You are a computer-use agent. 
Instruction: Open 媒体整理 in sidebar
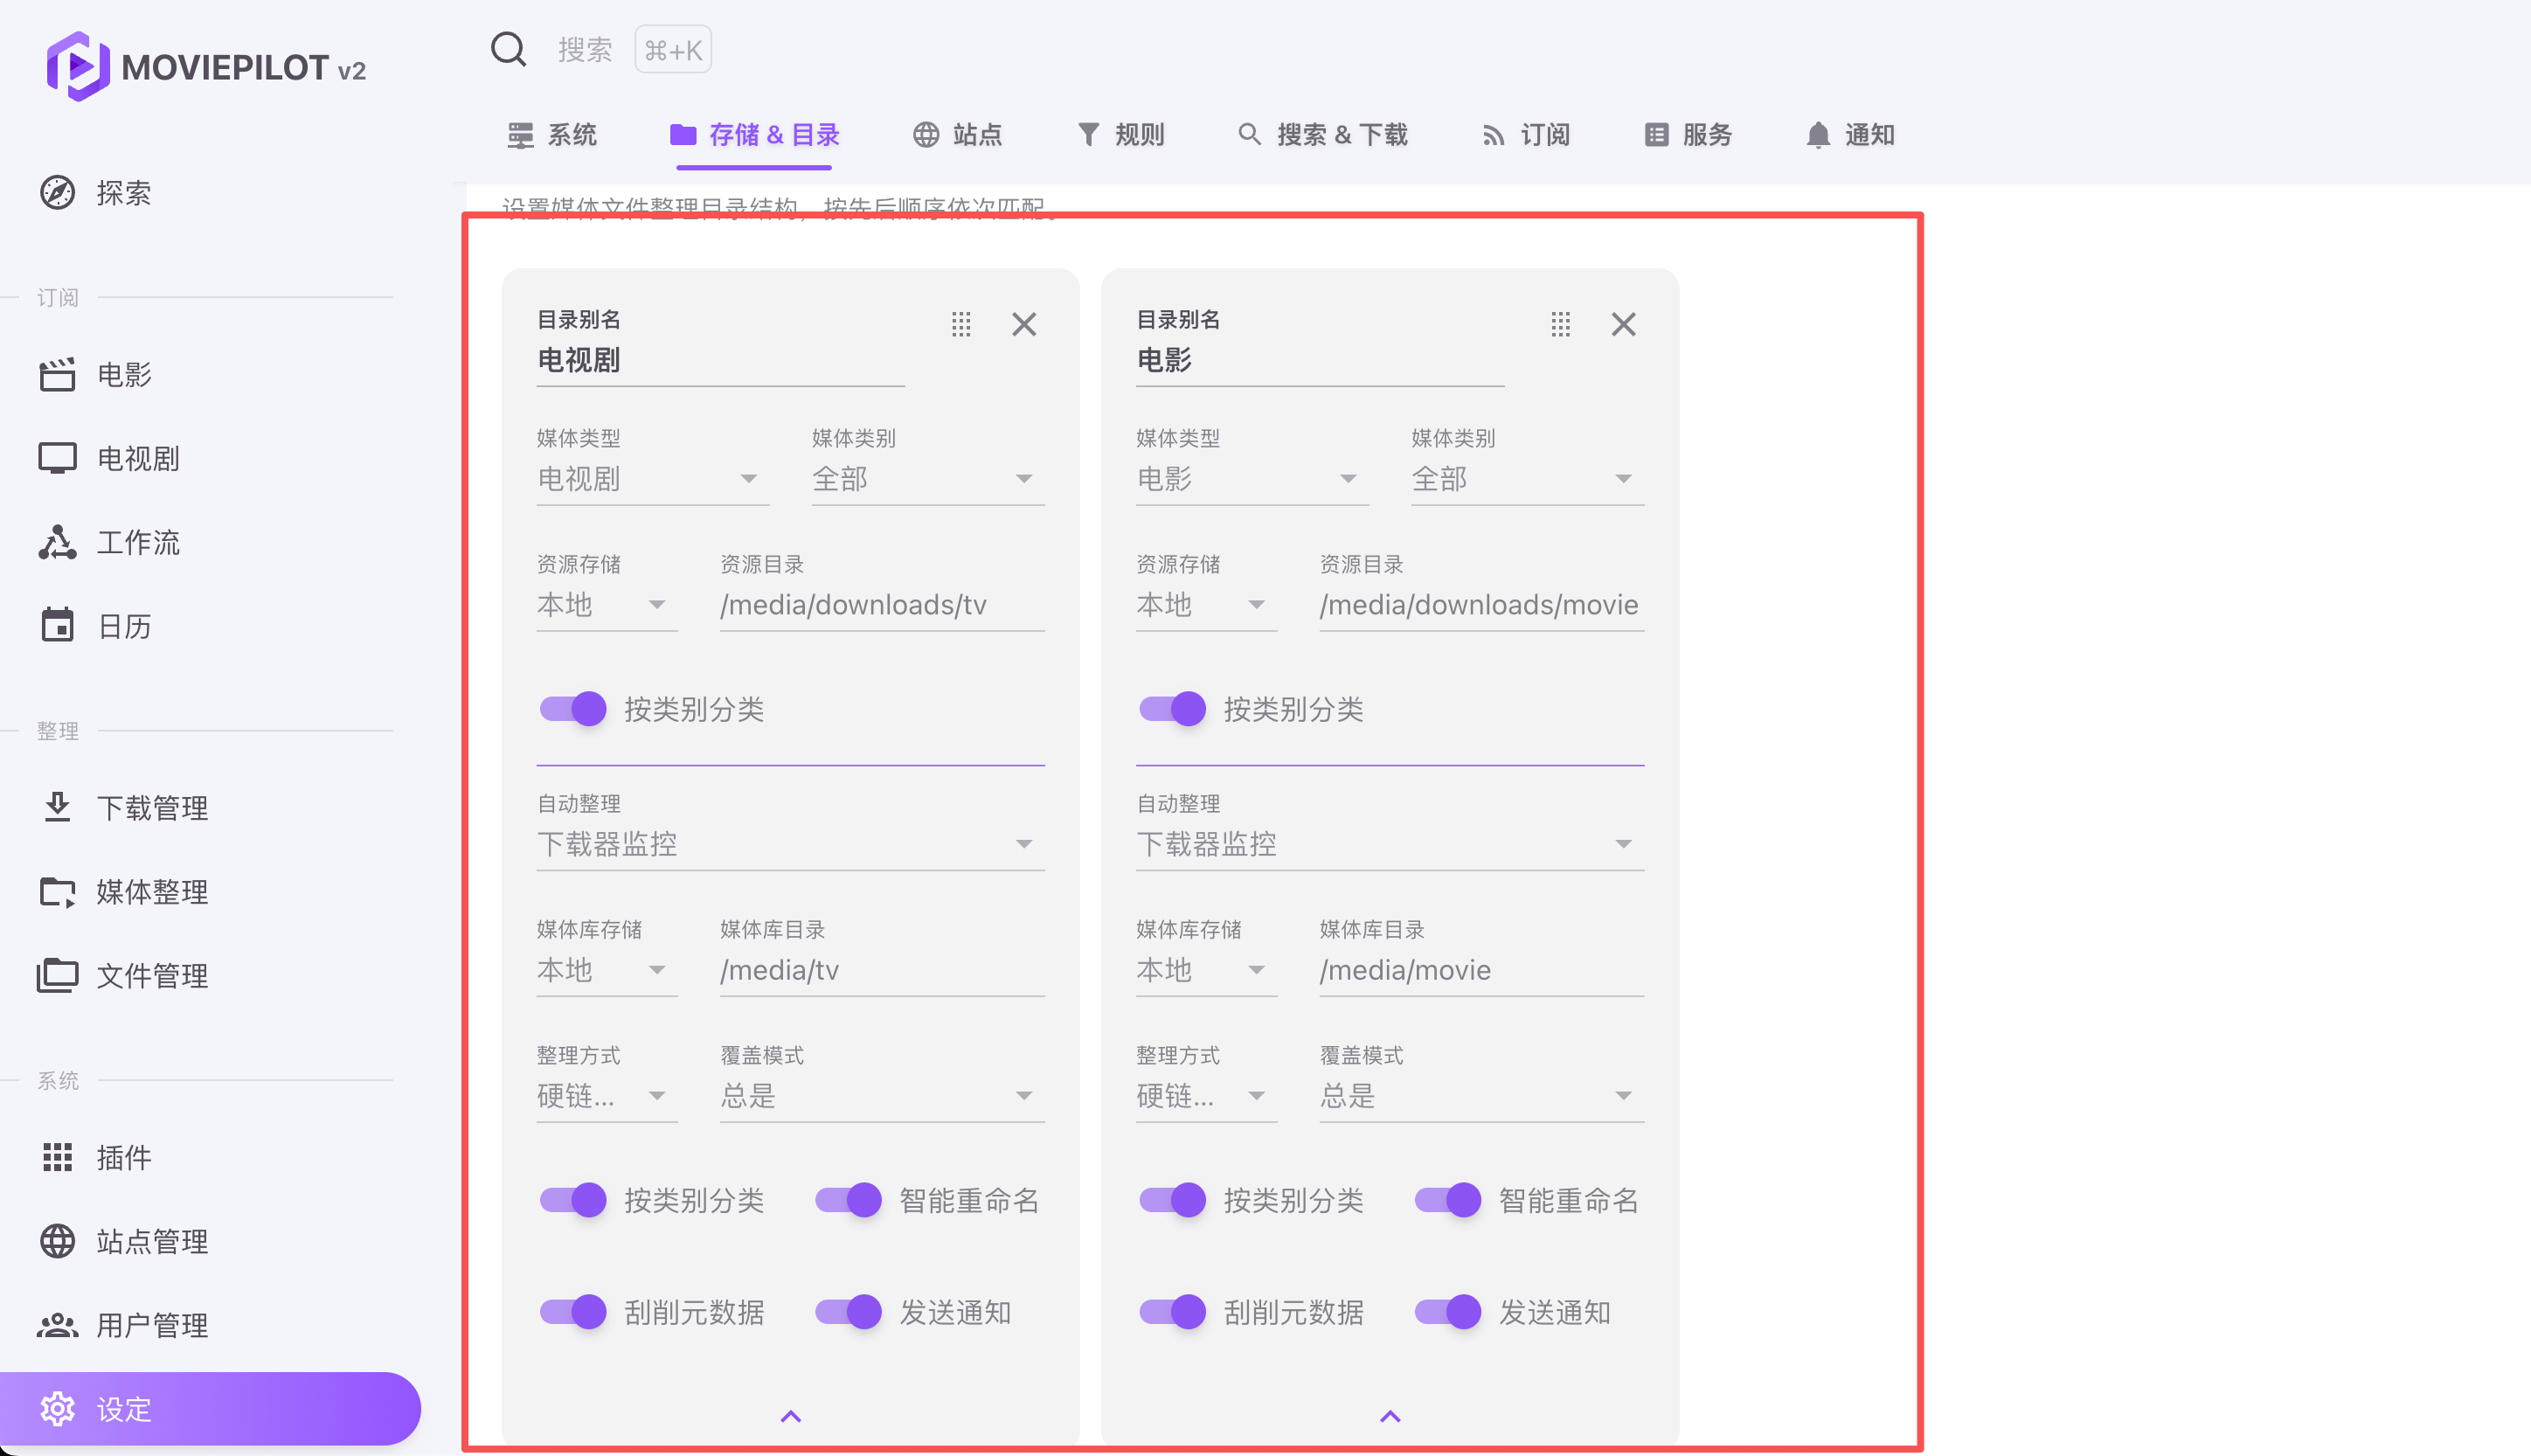coord(151,891)
